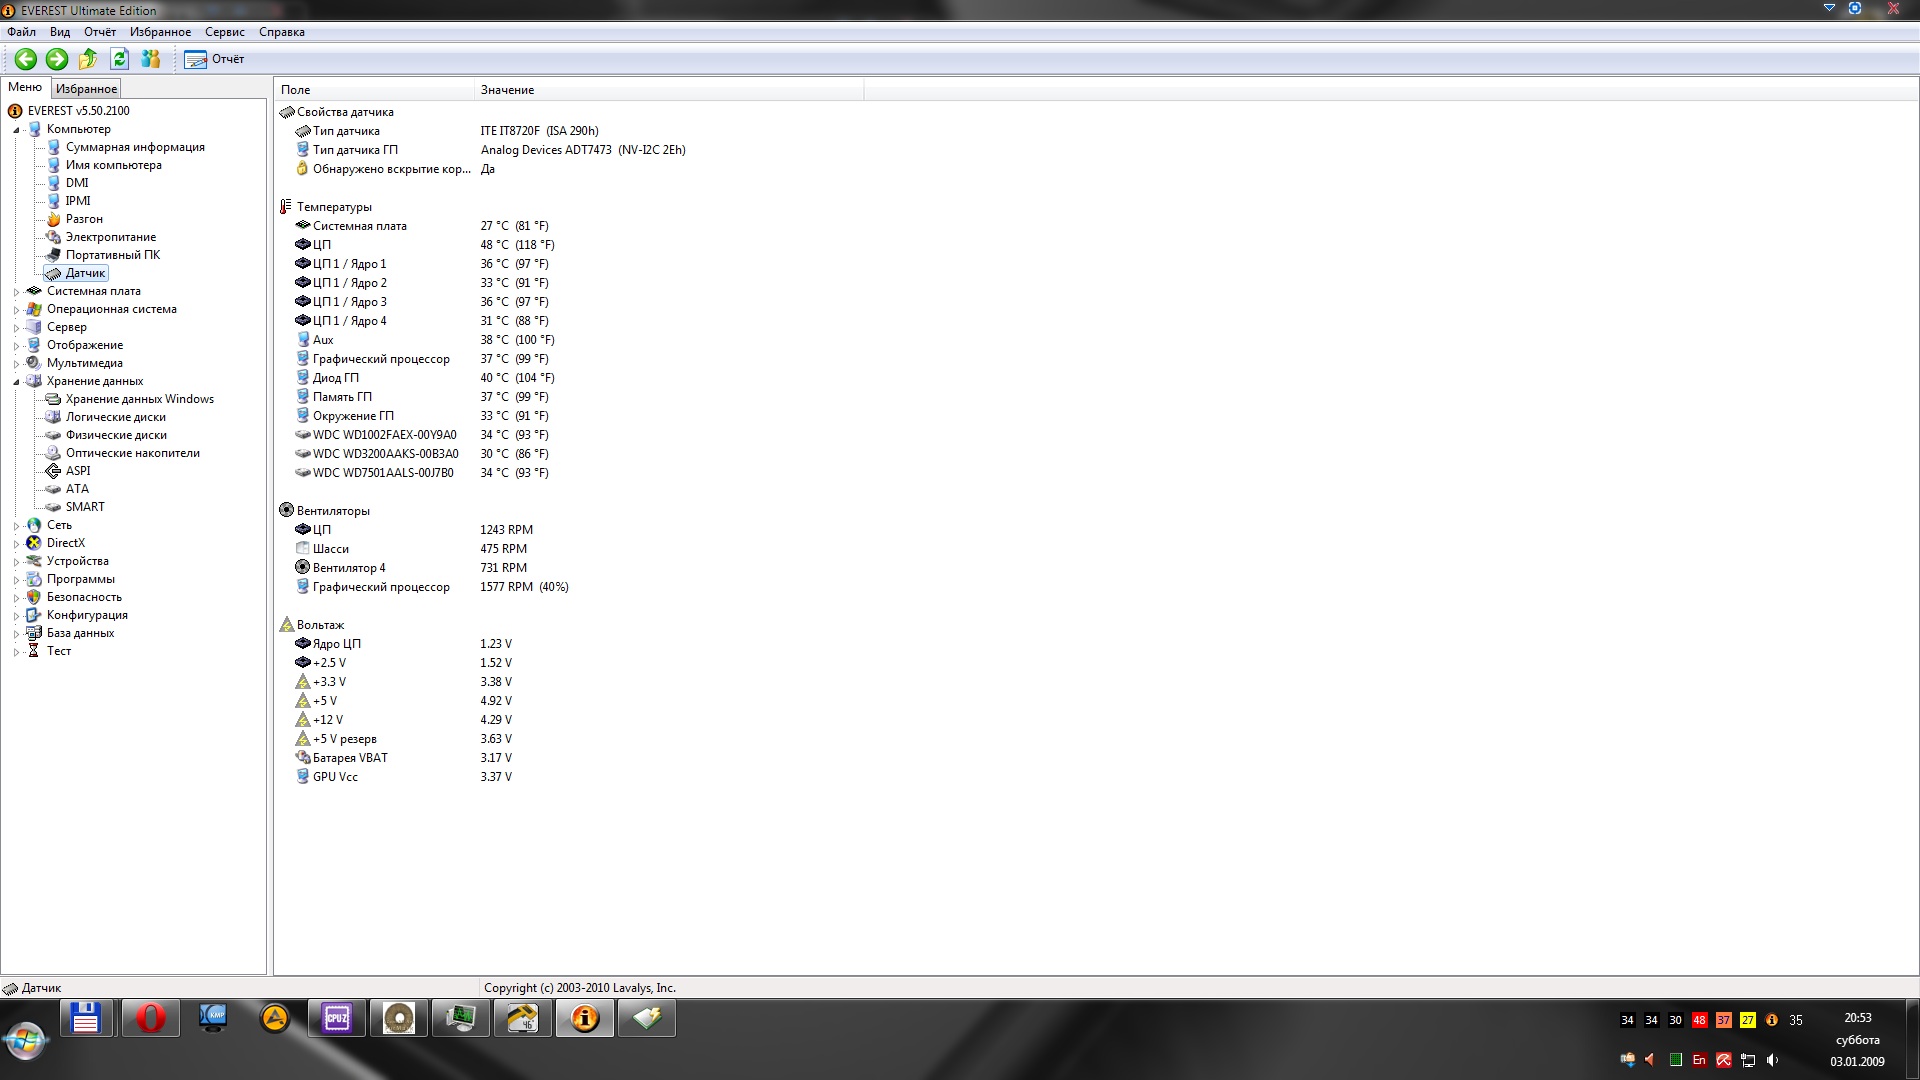This screenshot has height=1080, width=1920.
Task: Click the Отчёт report button in the toolbar
Action: tap(214, 59)
